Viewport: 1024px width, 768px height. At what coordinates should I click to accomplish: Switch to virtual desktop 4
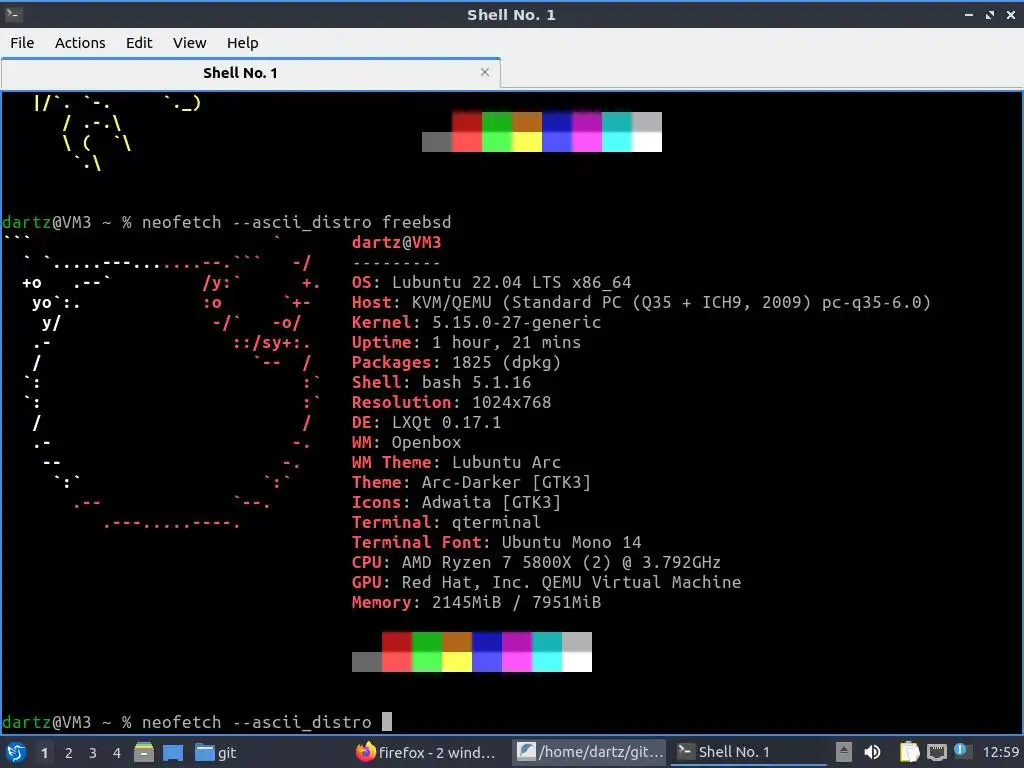pos(117,753)
